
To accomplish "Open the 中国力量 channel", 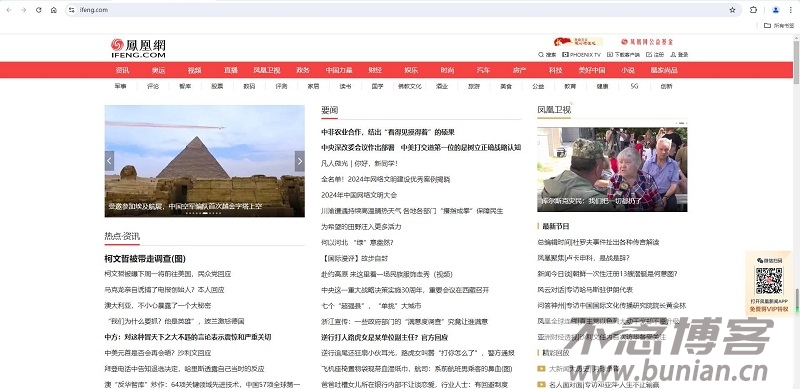I will tap(339, 70).
